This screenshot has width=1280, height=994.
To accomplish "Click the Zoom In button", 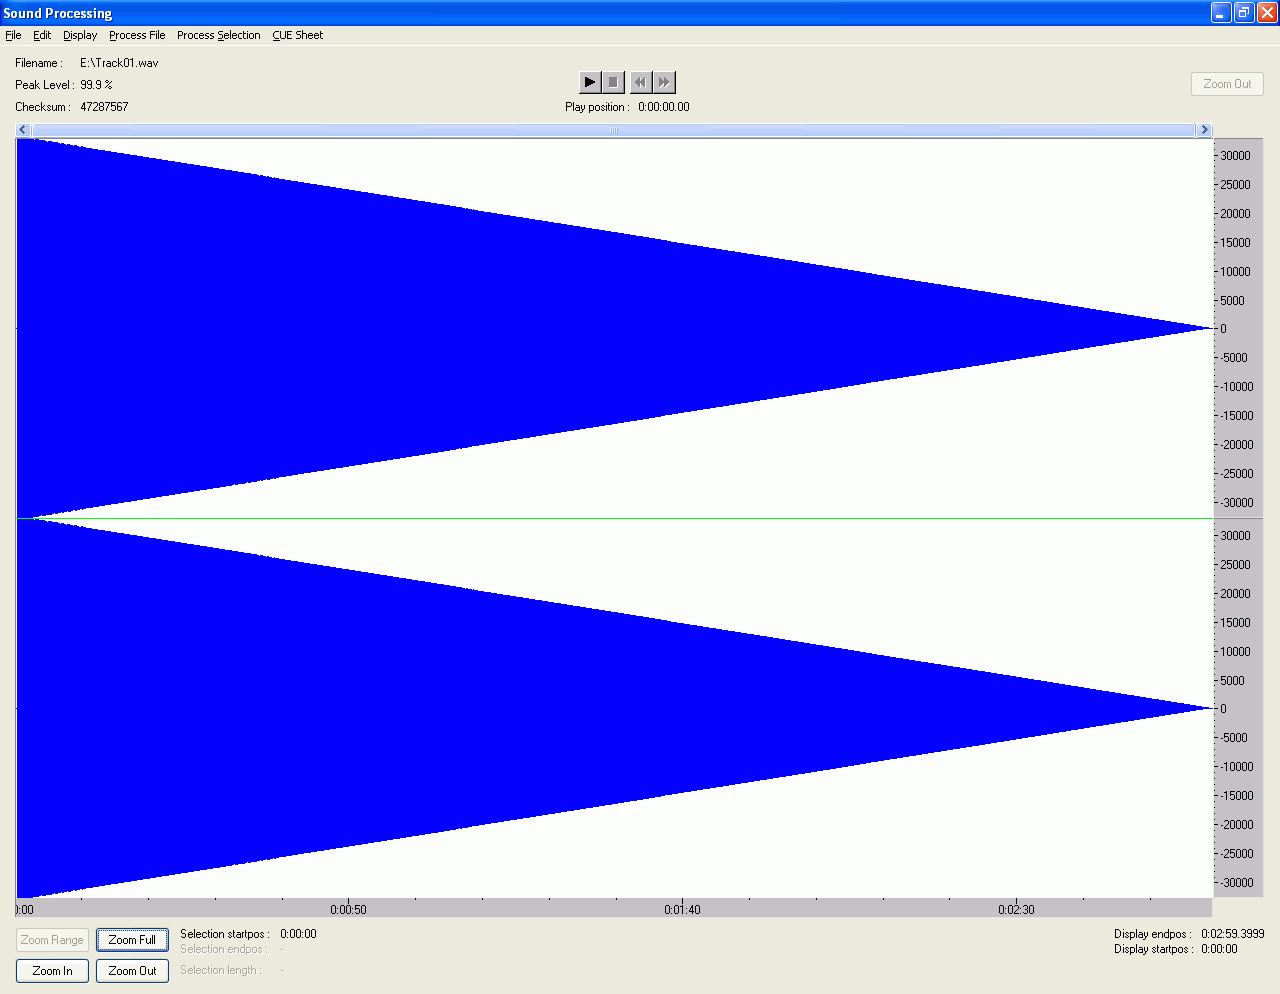I will click(52, 971).
